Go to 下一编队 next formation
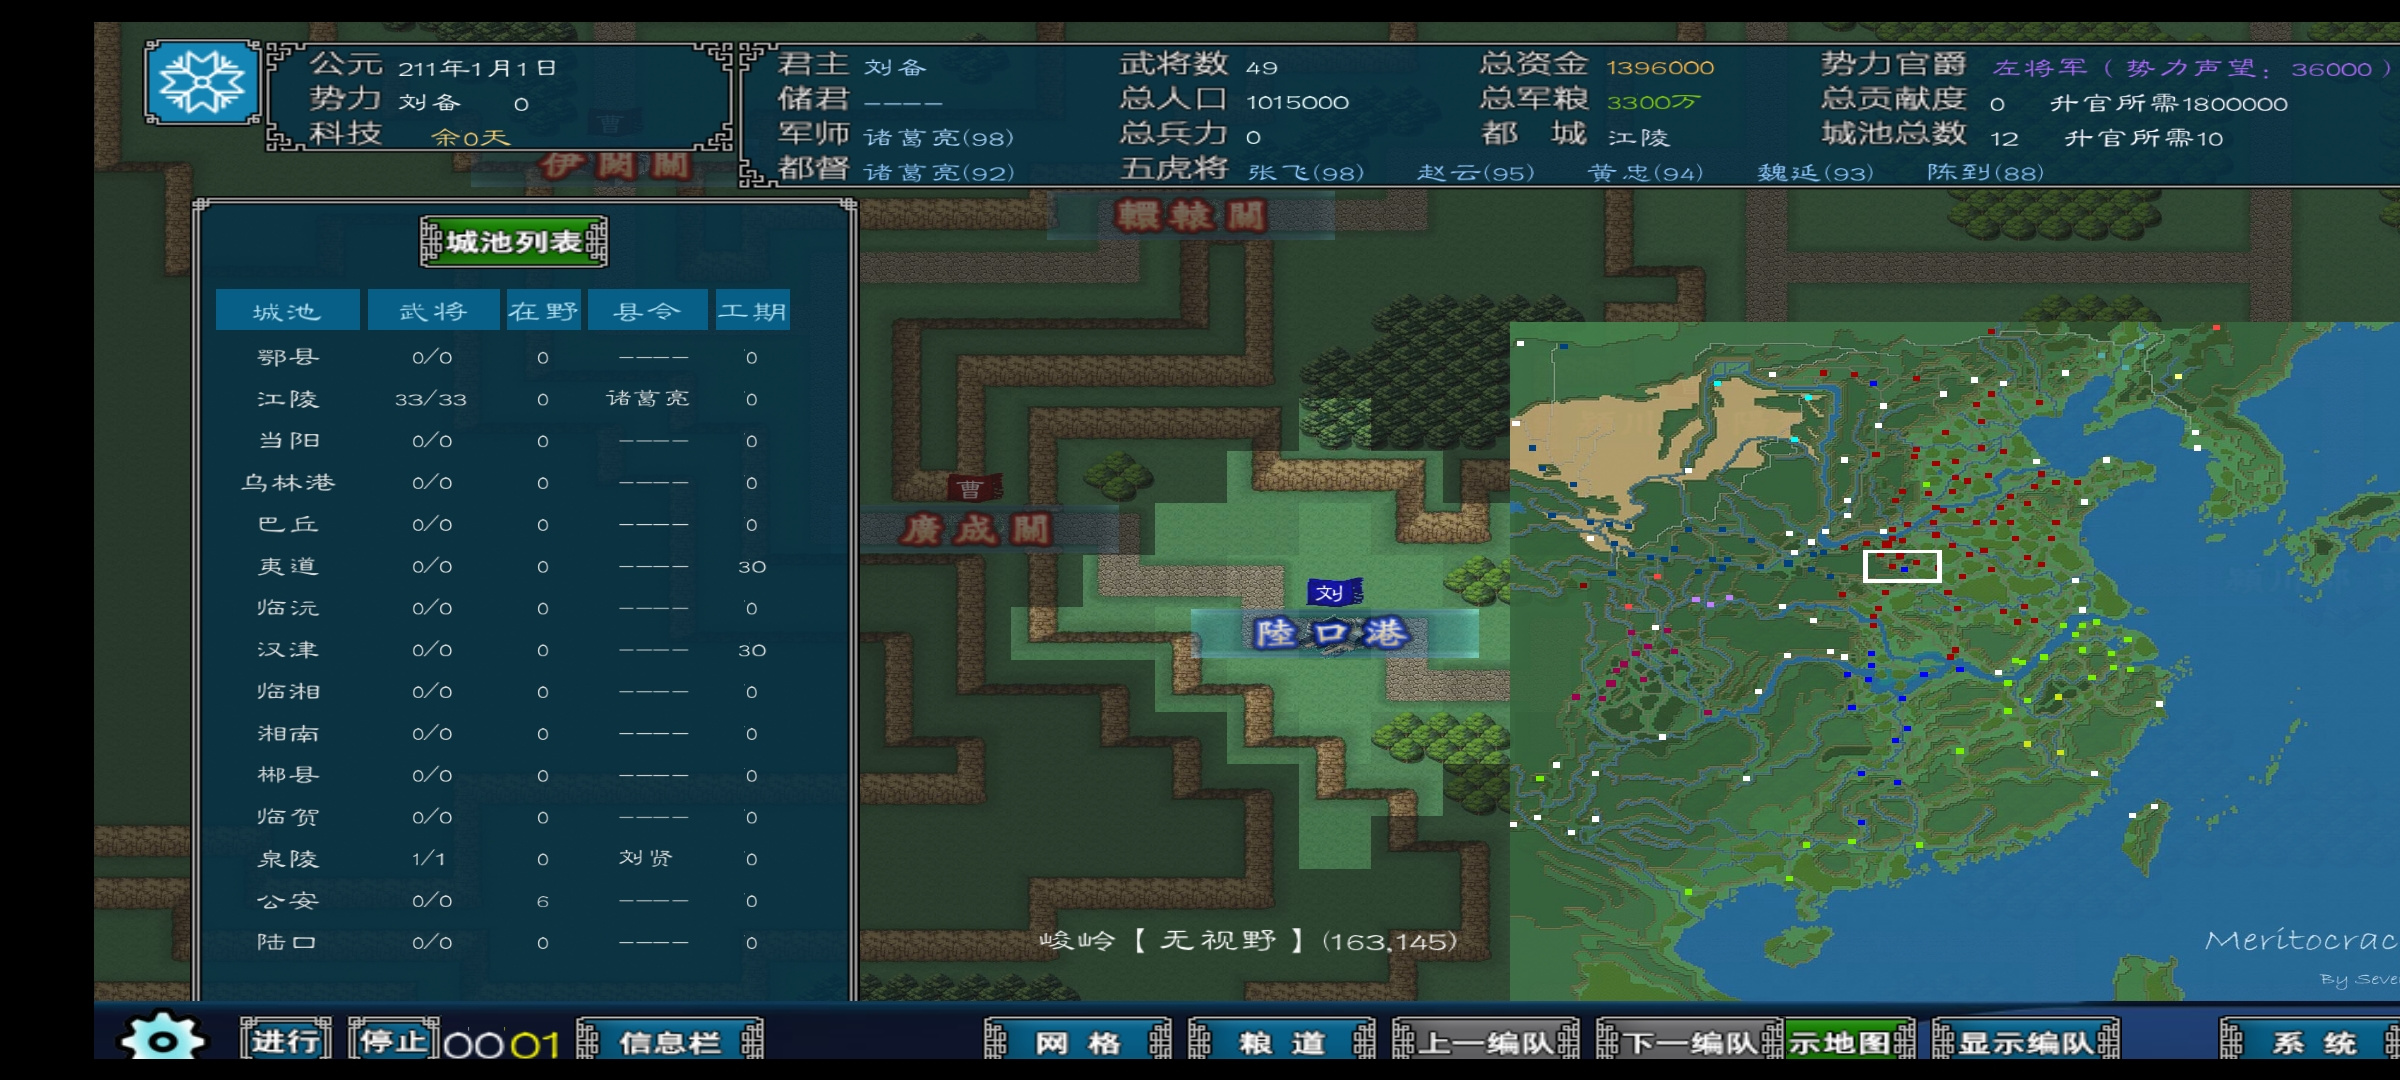This screenshot has height=1080, width=2400. click(1689, 1042)
